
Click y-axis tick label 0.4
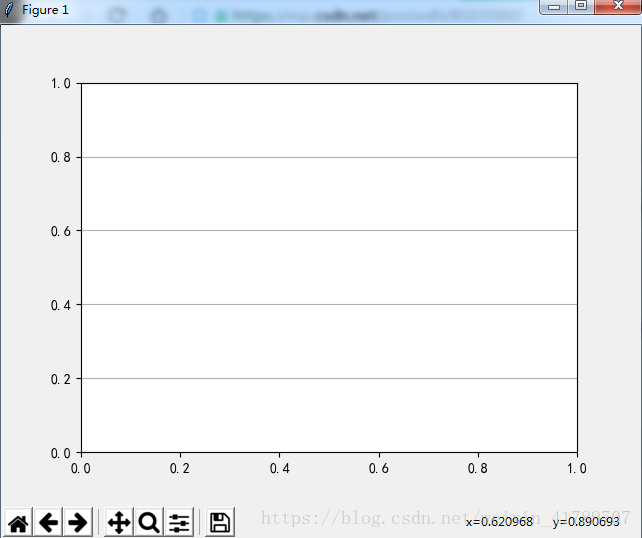point(61,305)
